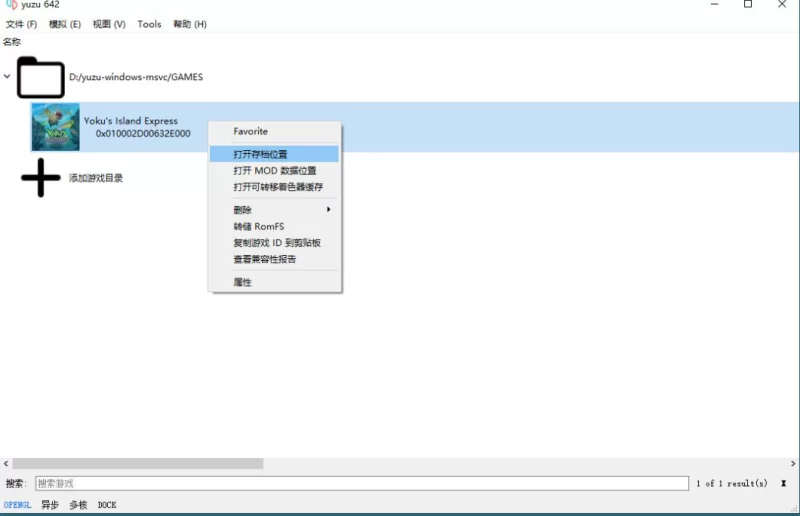Expand the 删除 submenu arrow
Viewport: 800px width, 516px height.
pyautogui.click(x=329, y=209)
